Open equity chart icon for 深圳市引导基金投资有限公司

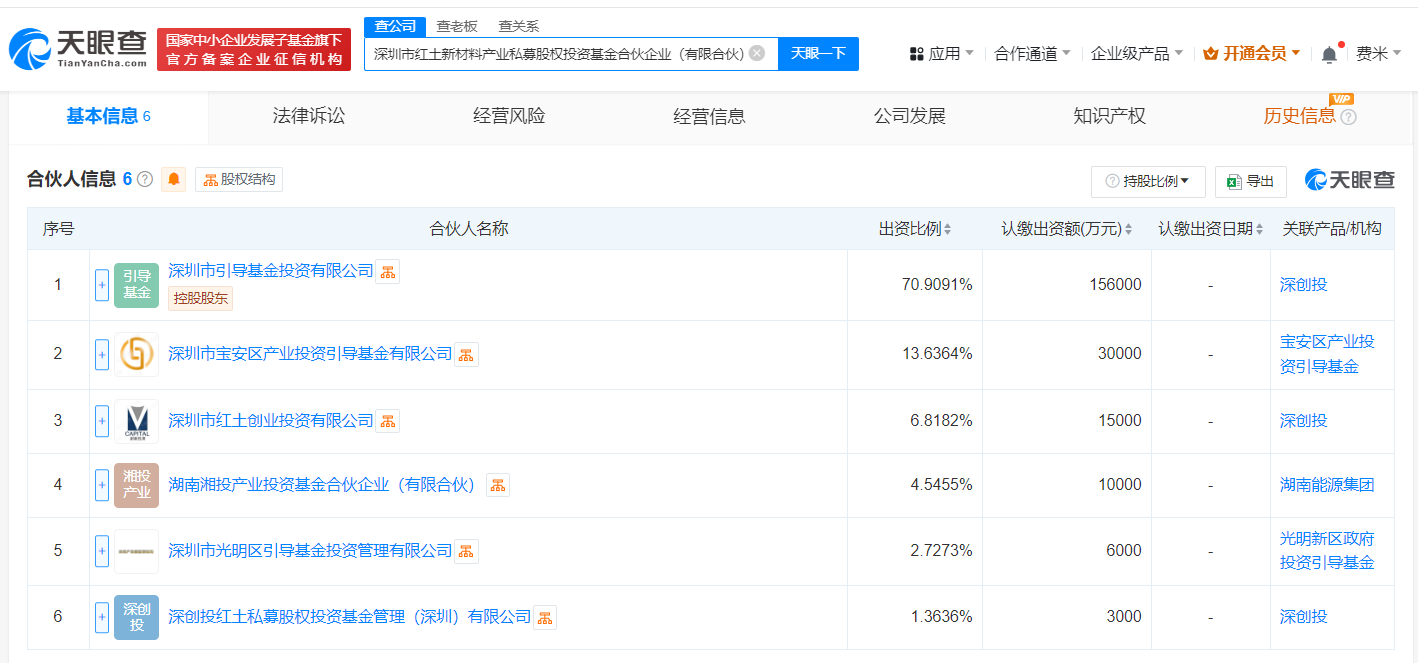tap(388, 271)
